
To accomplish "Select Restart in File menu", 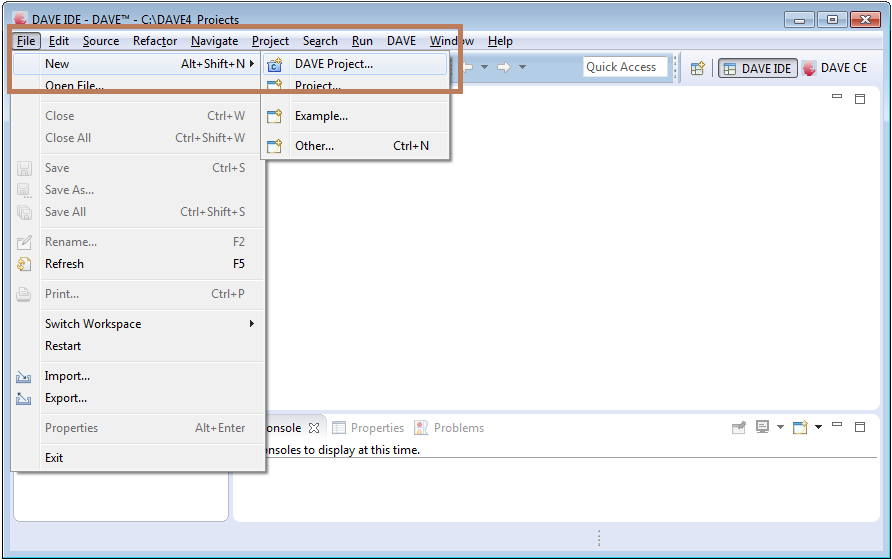I will [138, 346].
